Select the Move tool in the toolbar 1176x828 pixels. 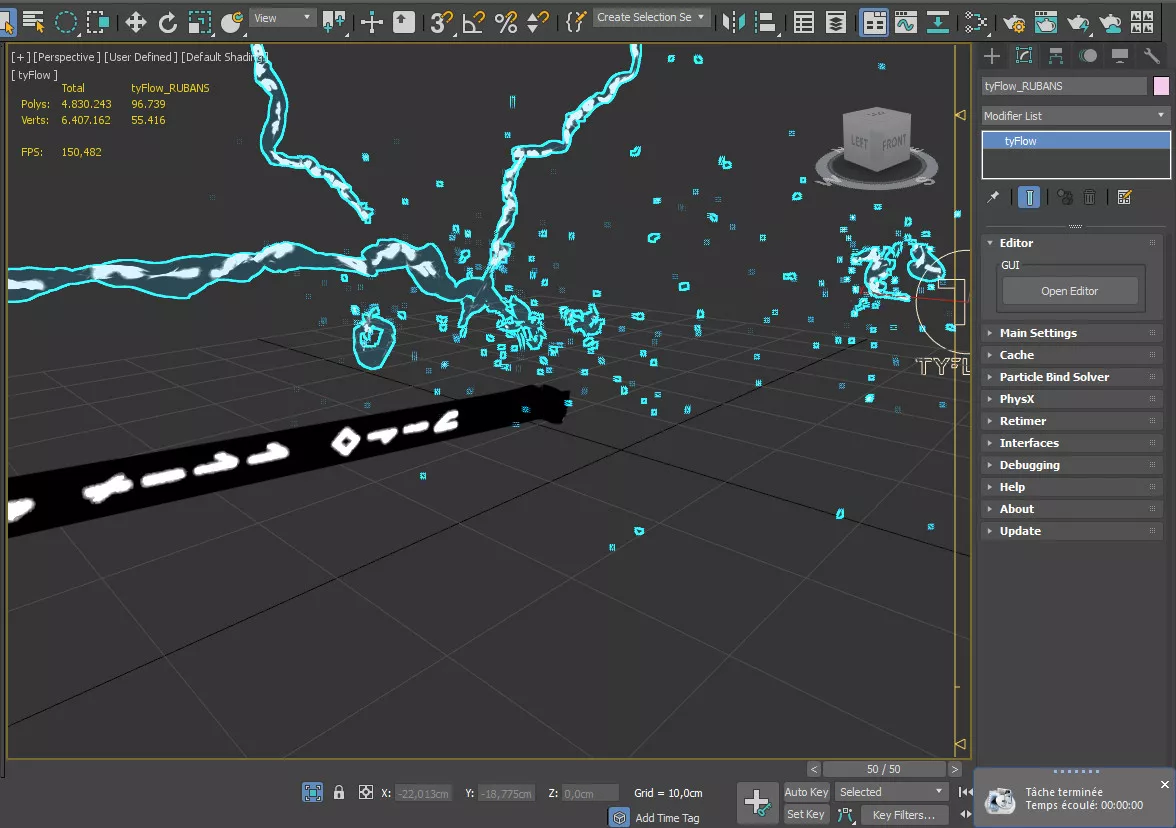[136, 21]
